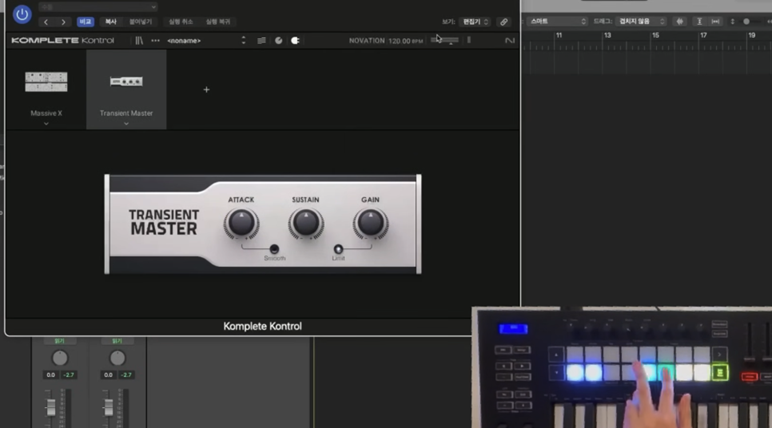Click the Sustain knob
The image size is (772, 428).
coord(306,223)
